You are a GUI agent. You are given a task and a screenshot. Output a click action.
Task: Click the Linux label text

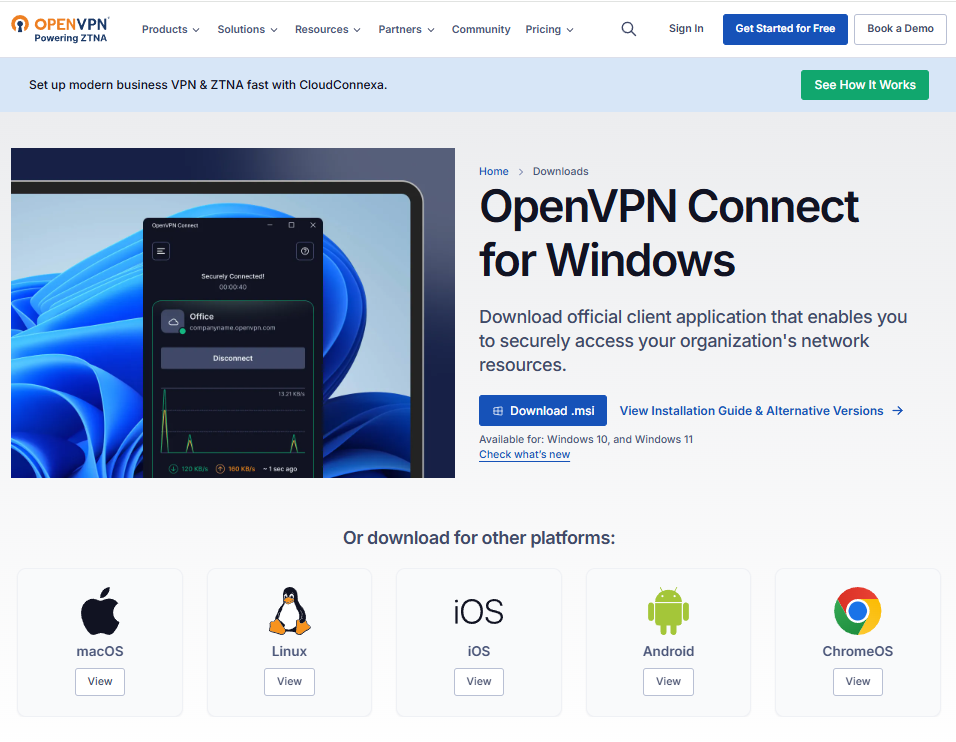[x=290, y=651]
